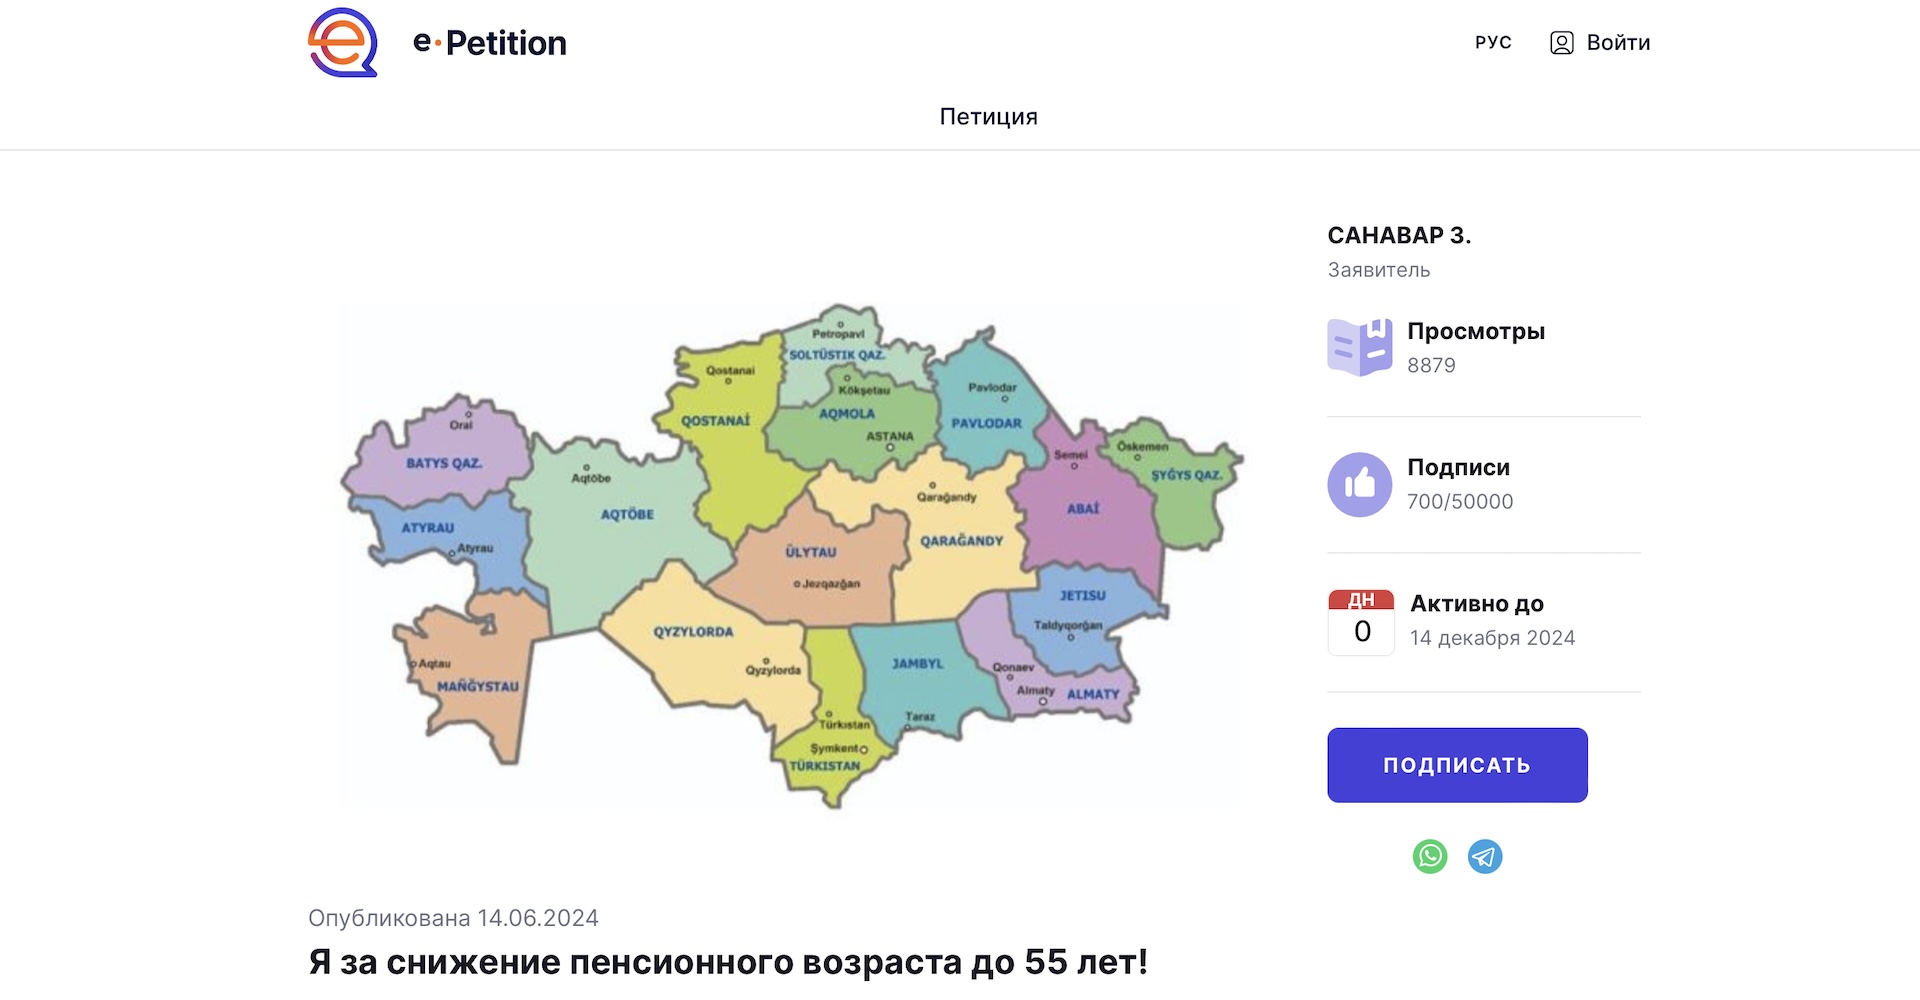
Task: Click the views count 8879
Action: pos(1430,365)
